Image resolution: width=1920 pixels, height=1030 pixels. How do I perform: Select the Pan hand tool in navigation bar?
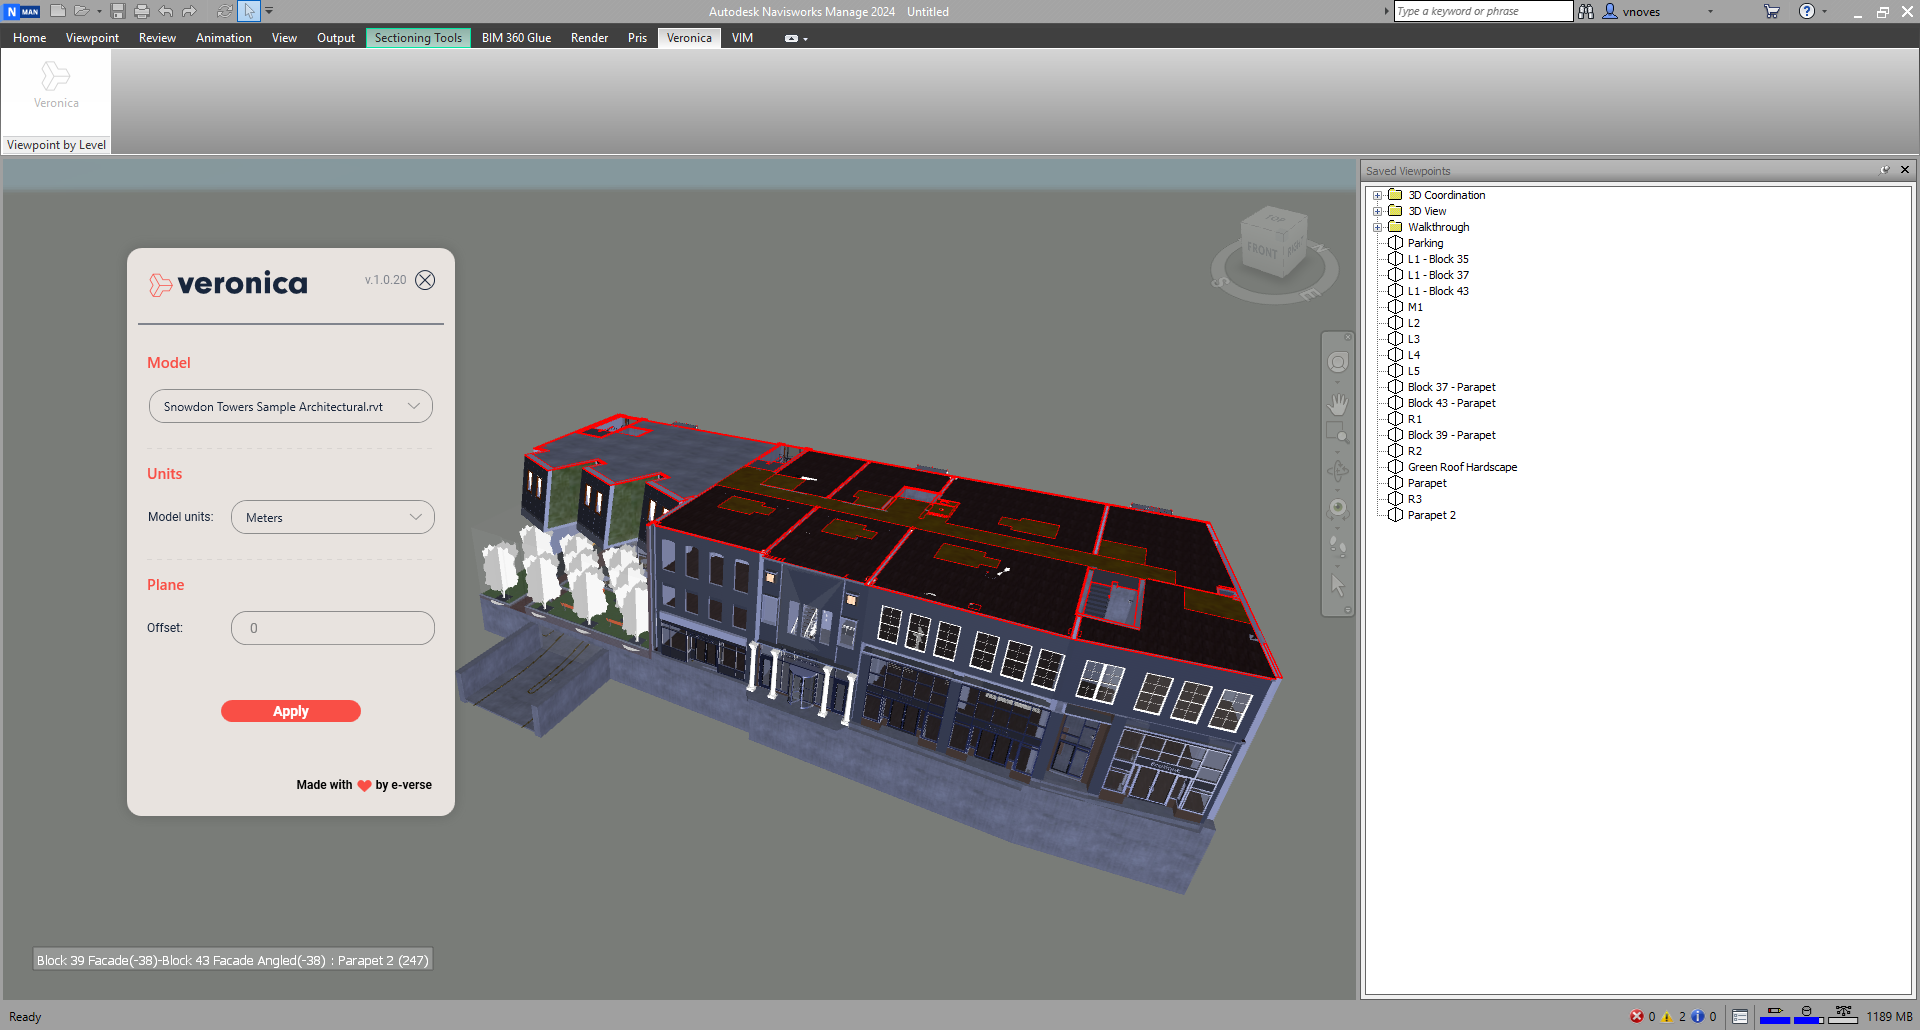(x=1337, y=404)
